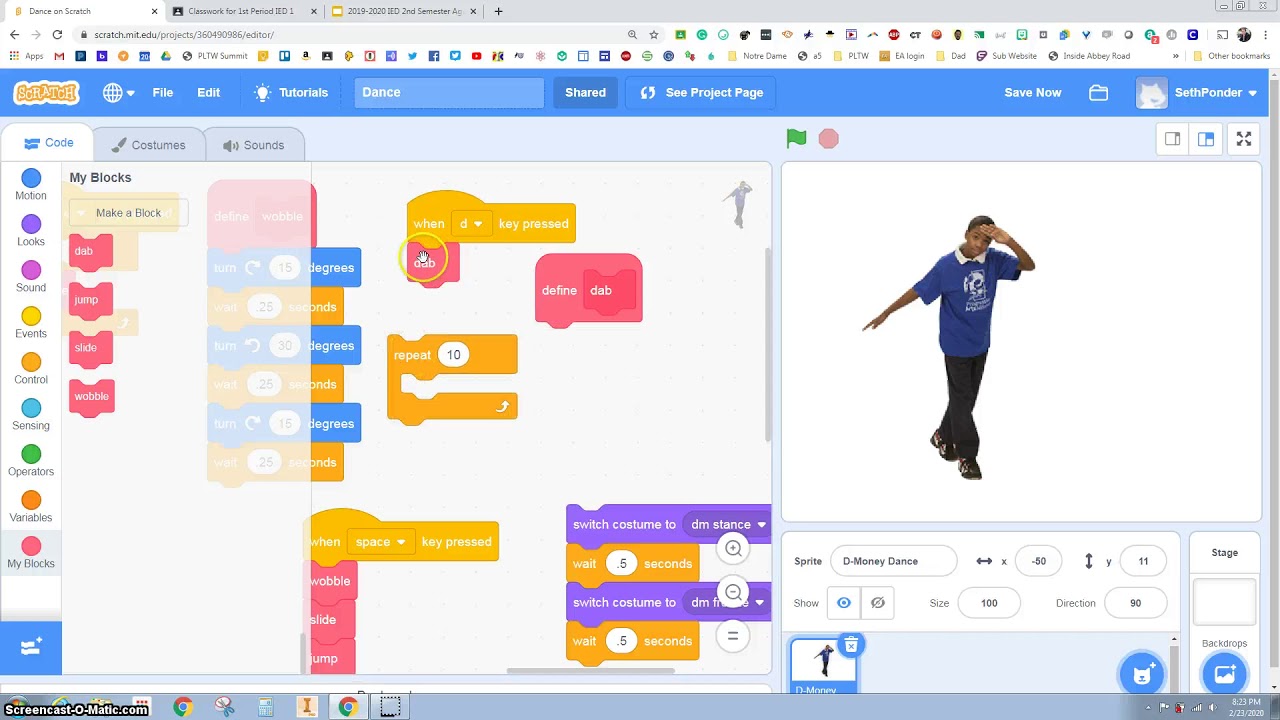
Task: Click the sprite Size field
Action: (989, 603)
